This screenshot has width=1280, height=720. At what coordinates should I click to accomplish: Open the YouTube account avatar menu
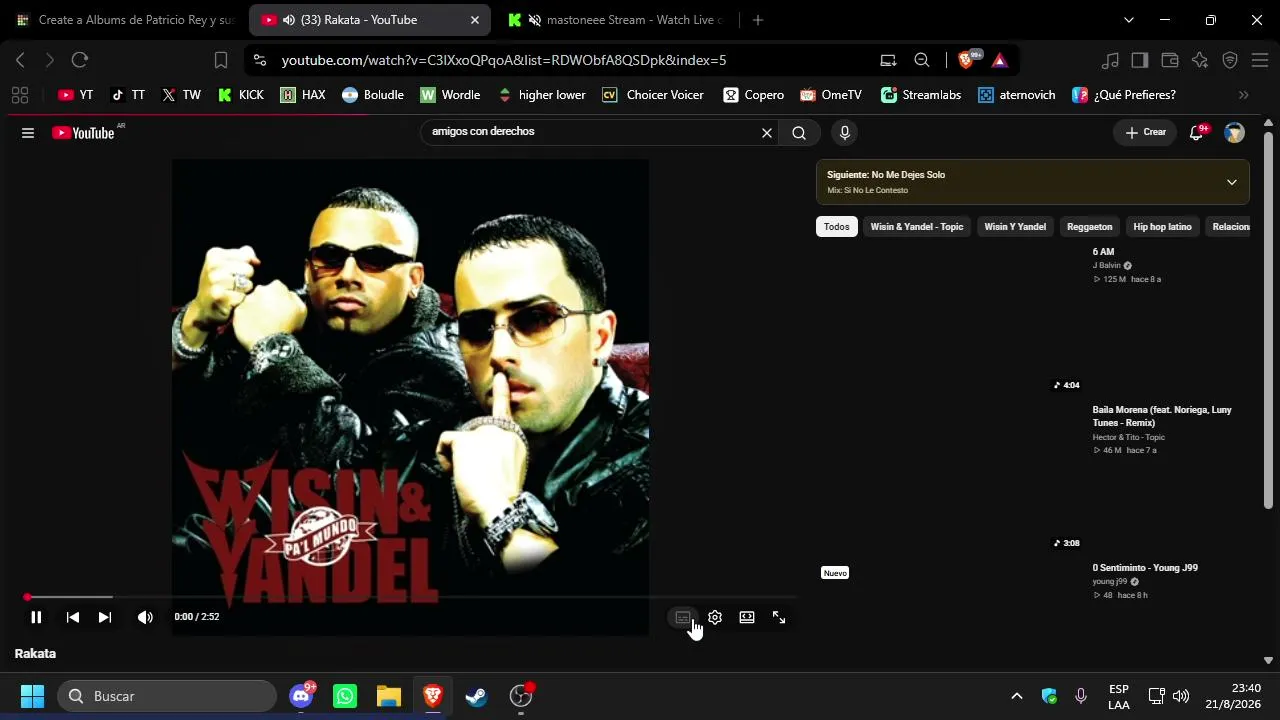click(x=1235, y=132)
